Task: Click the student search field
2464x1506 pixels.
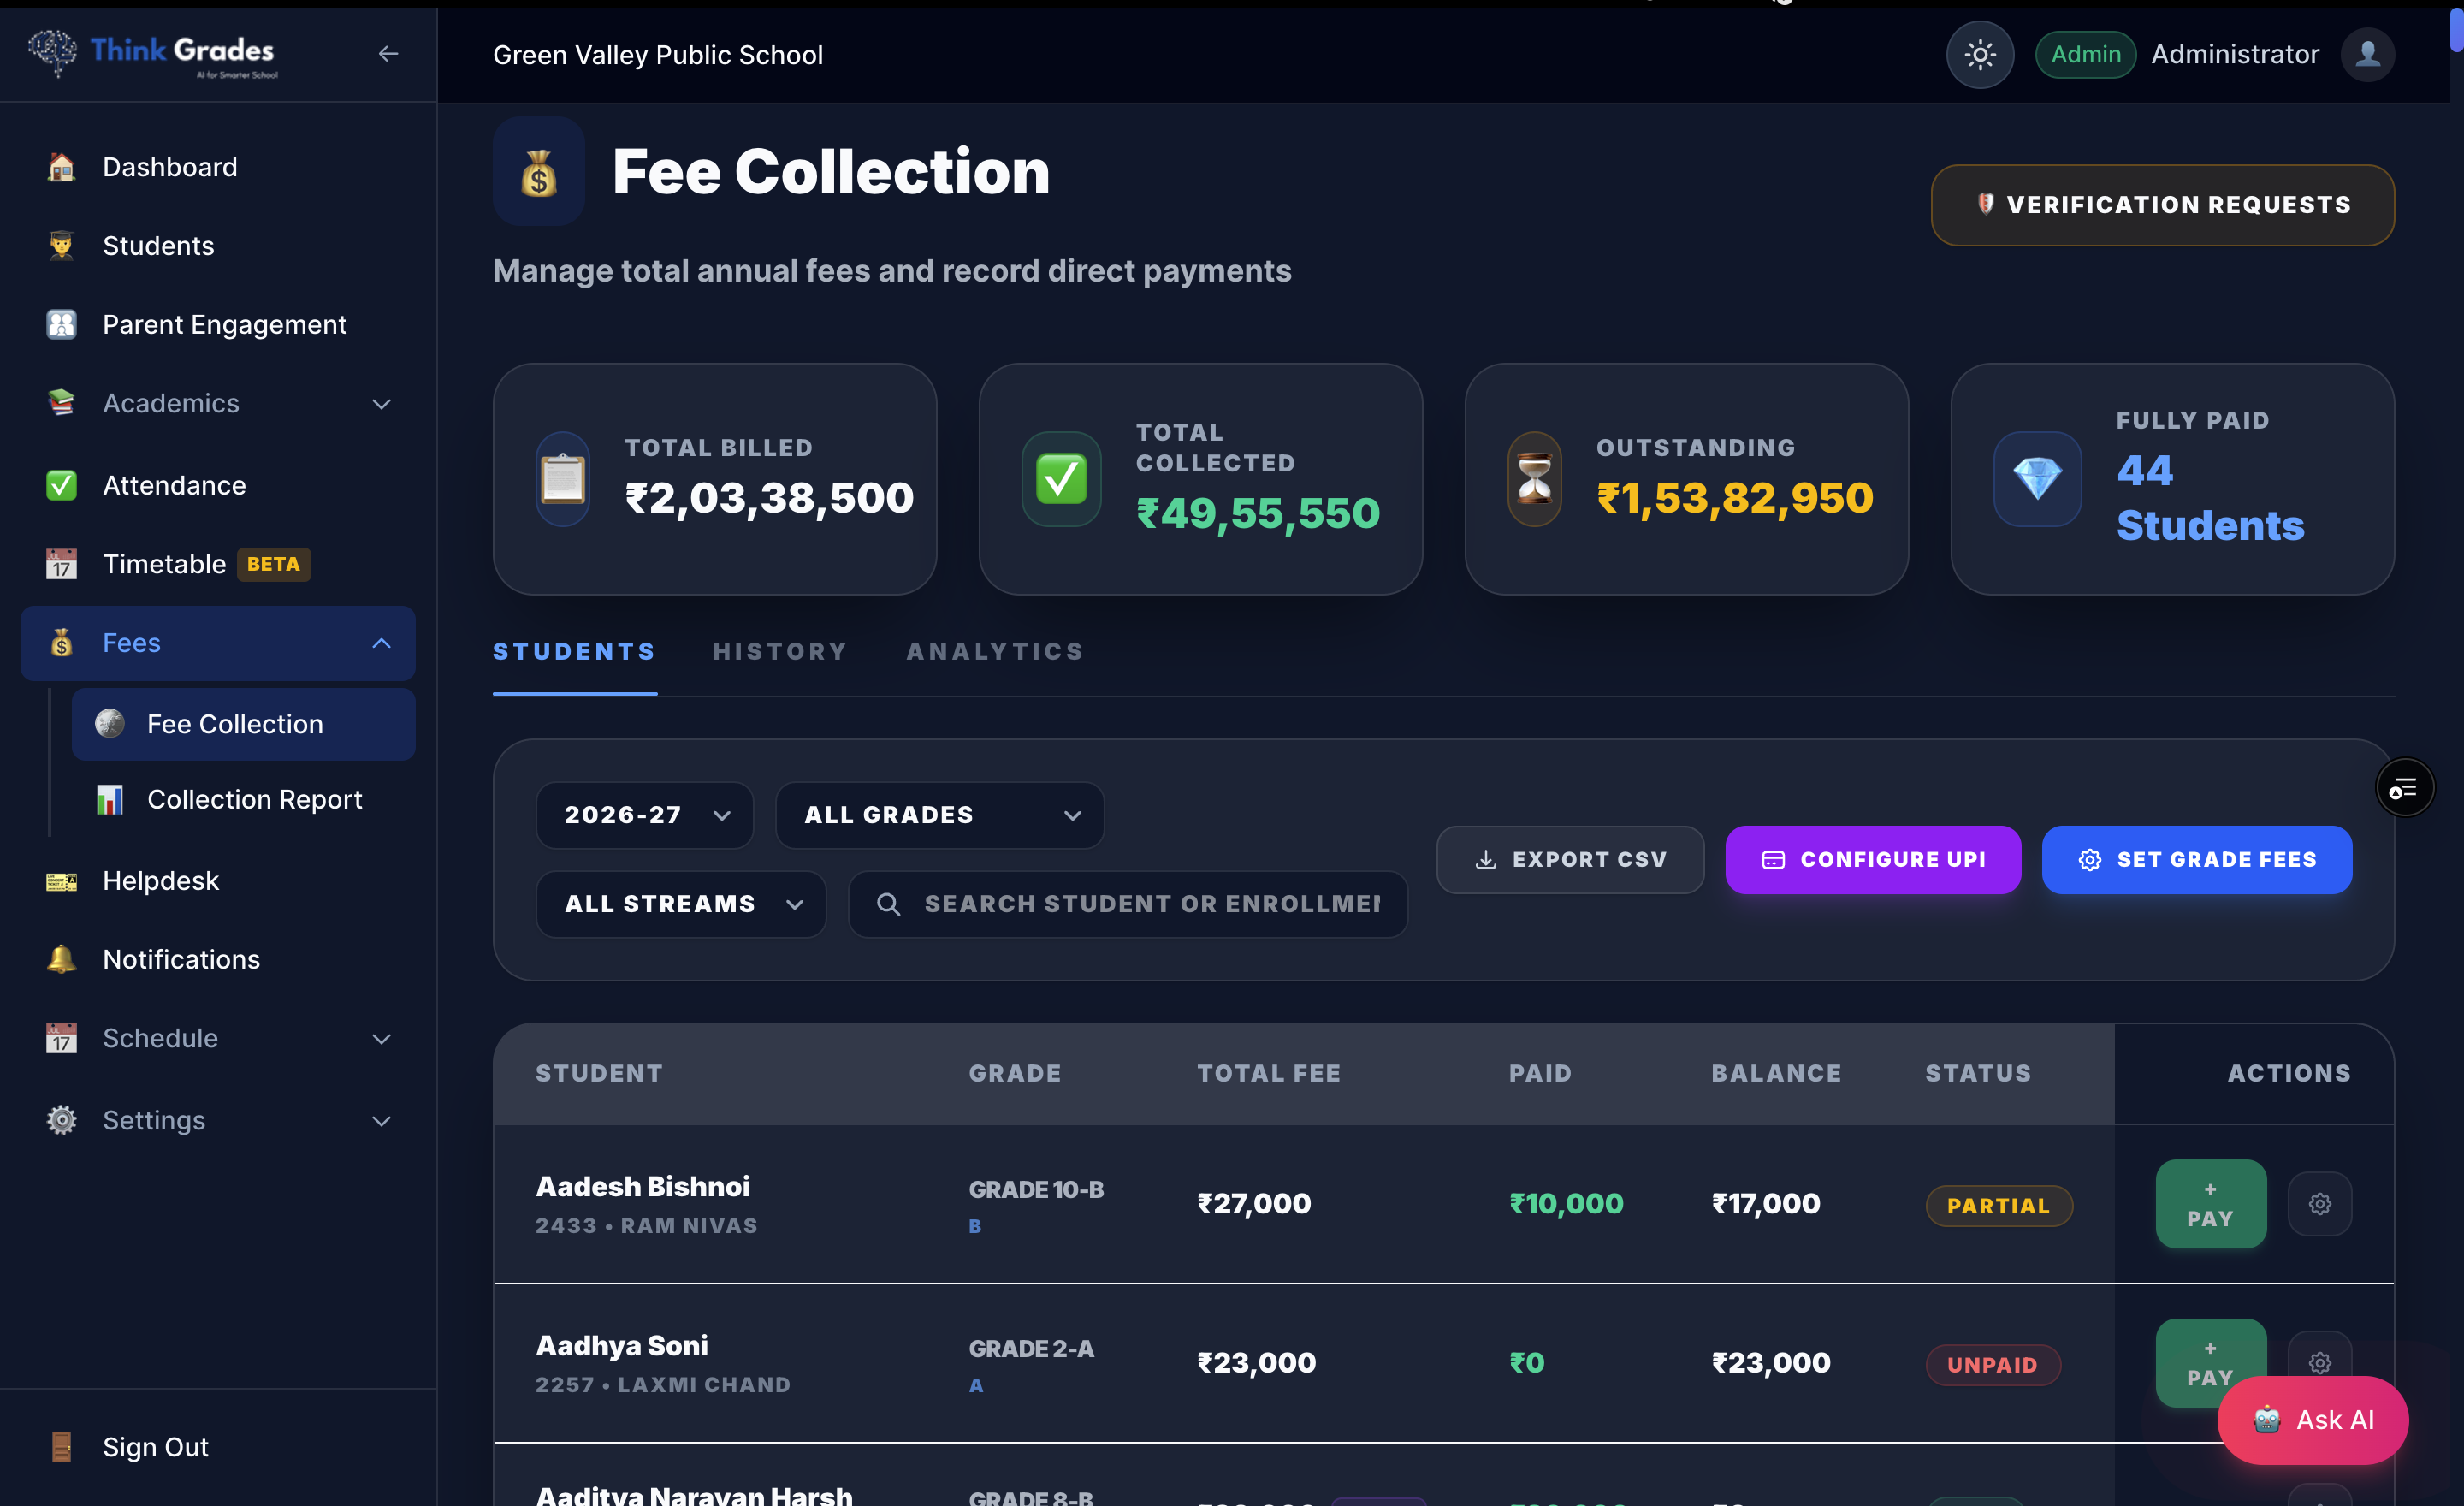Action: point(1128,904)
